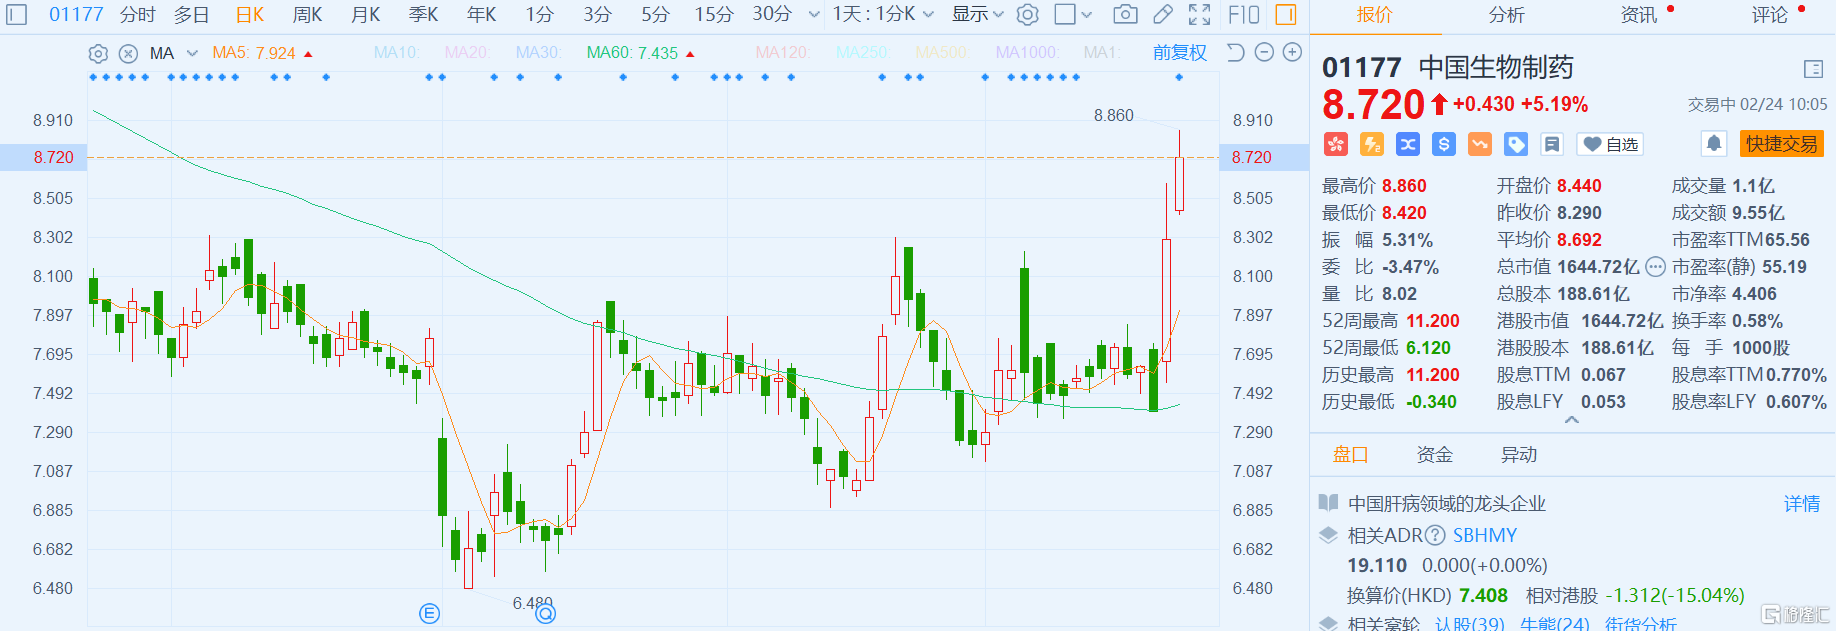Open the MA indicator settings gear

click(x=98, y=53)
